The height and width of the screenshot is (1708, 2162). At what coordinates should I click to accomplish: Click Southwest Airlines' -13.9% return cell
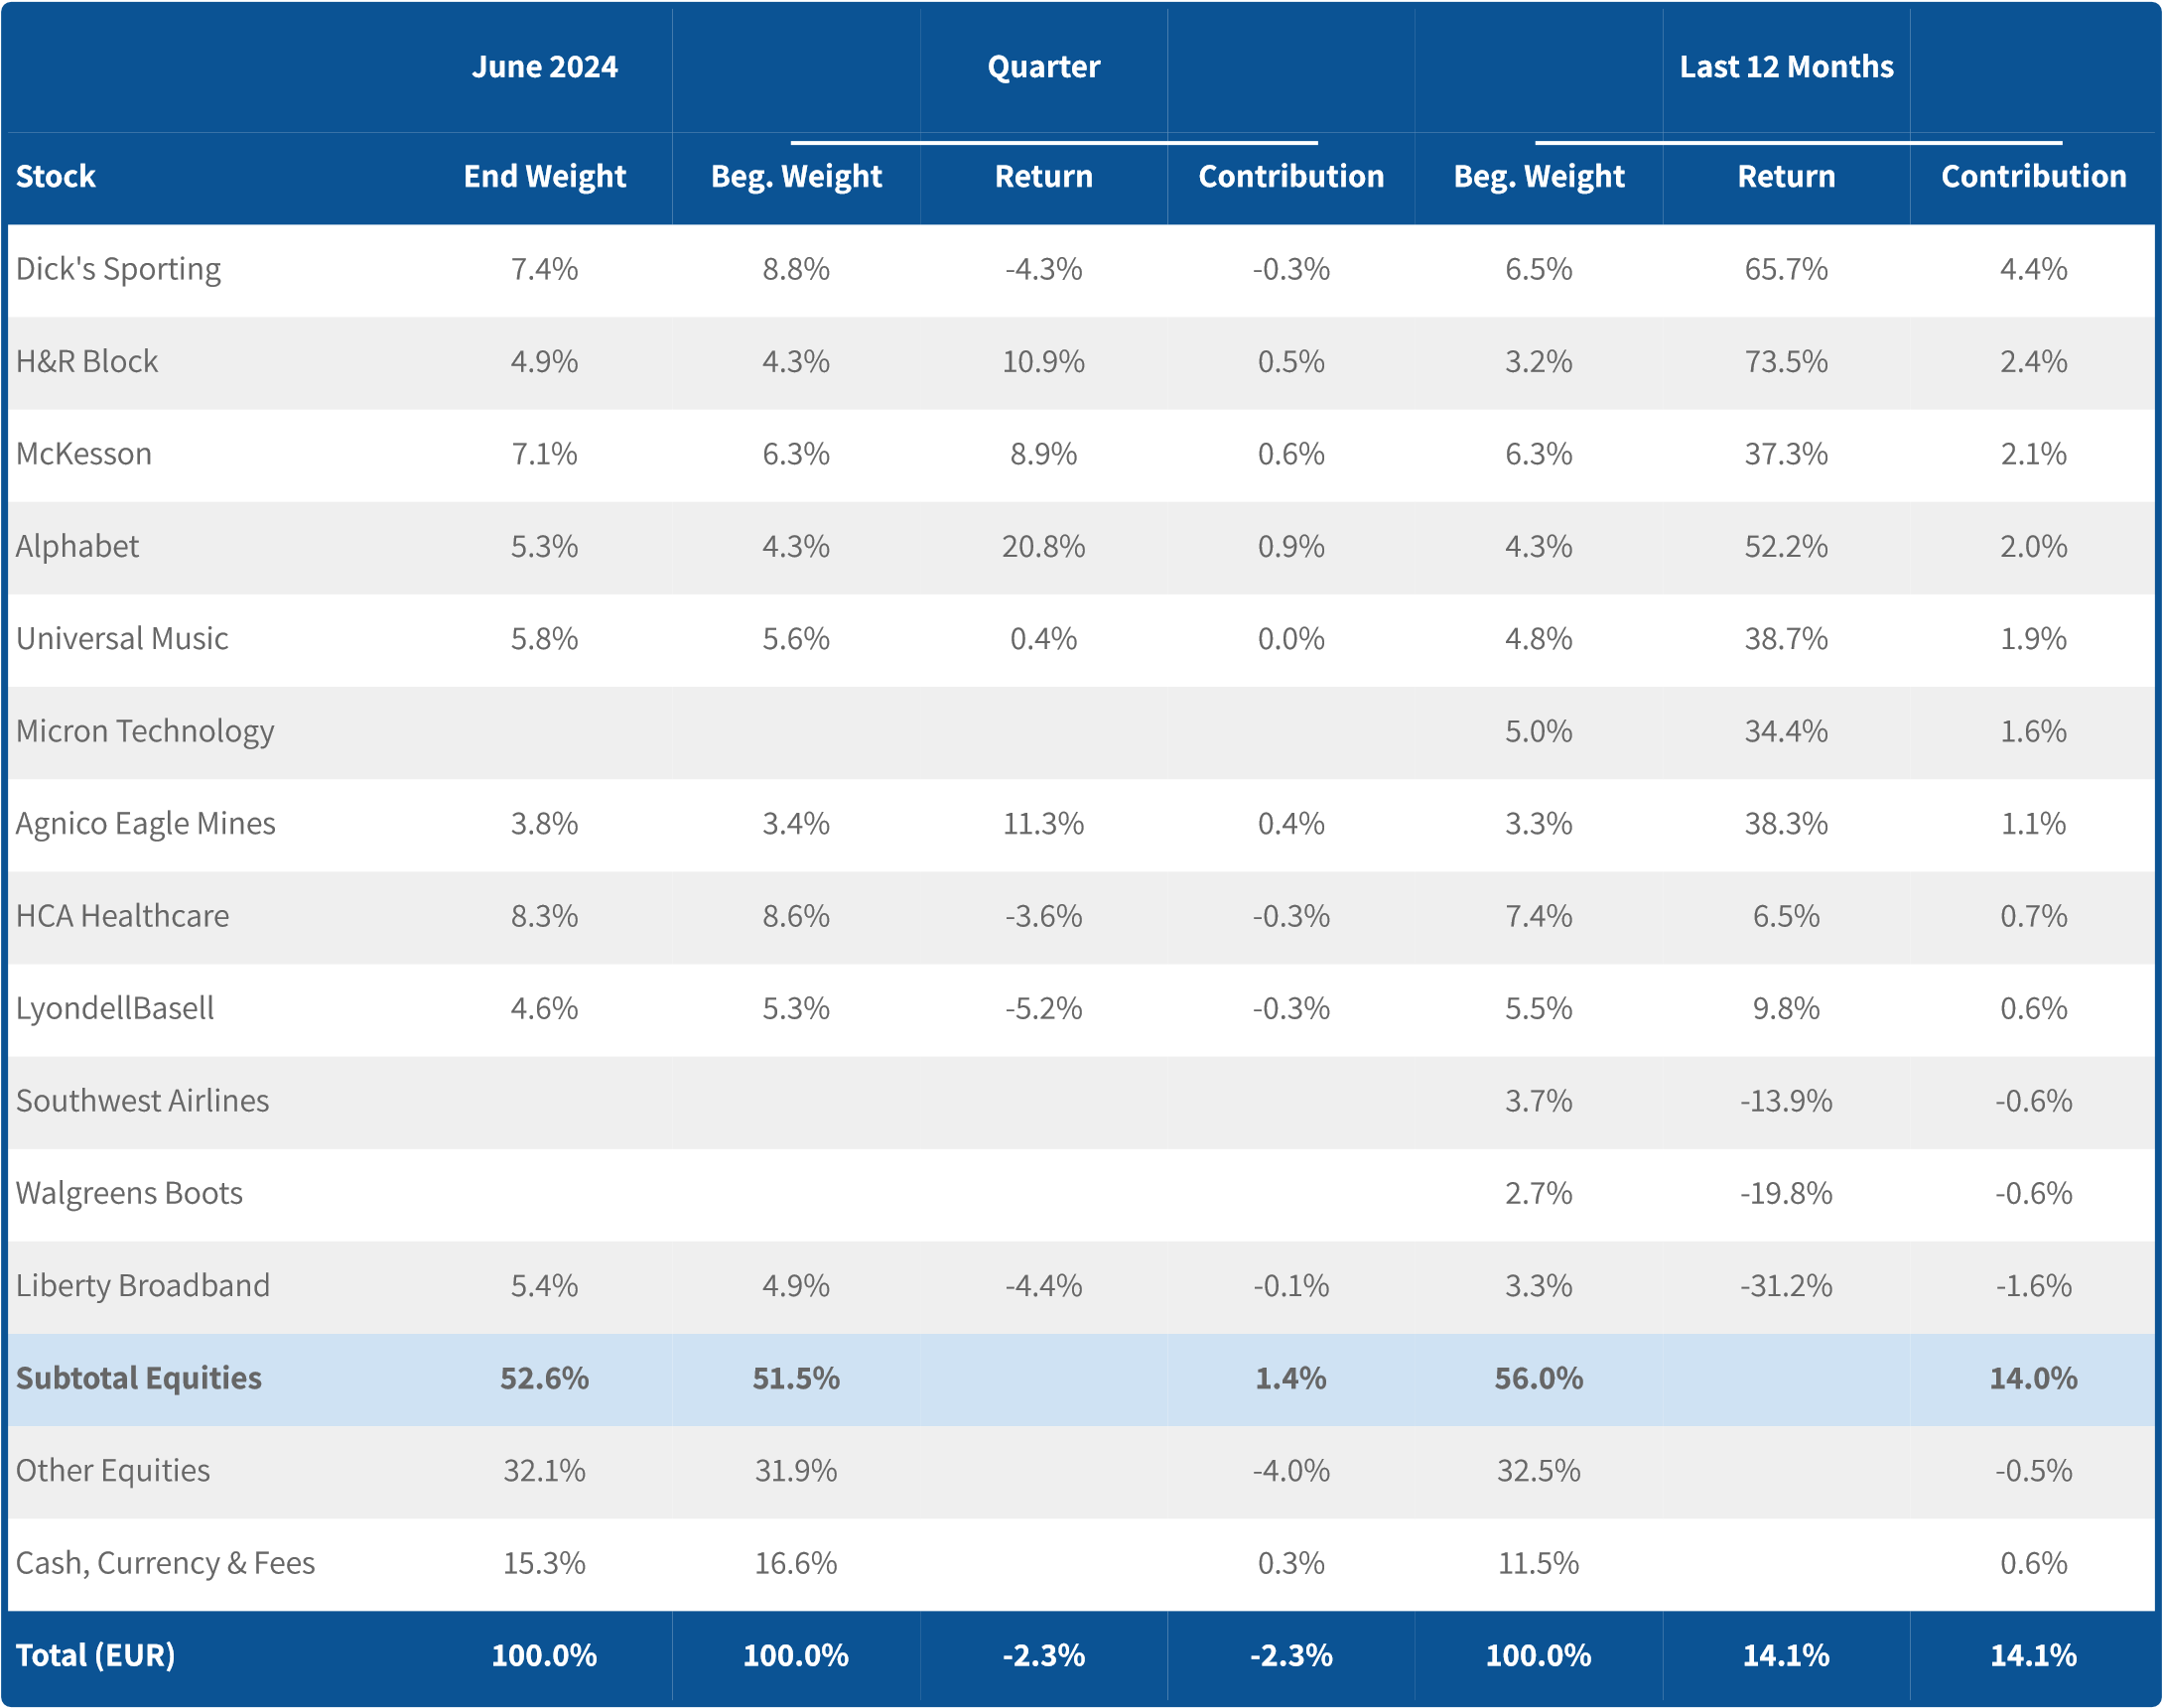pyautogui.click(x=1786, y=1102)
